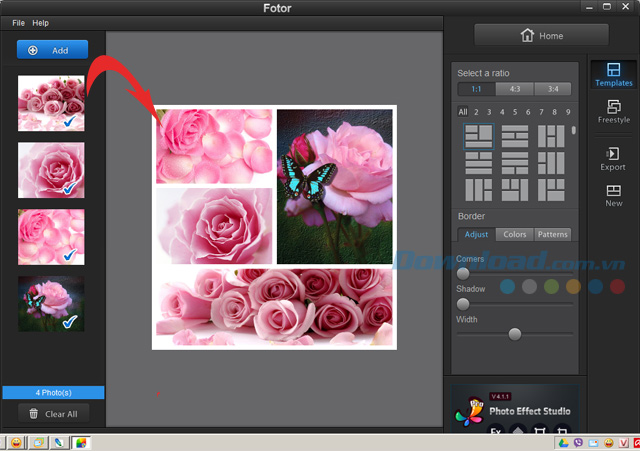Switch to Freestyle collage mode
This screenshot has width=640, height=451.
(x=613, y=112)
